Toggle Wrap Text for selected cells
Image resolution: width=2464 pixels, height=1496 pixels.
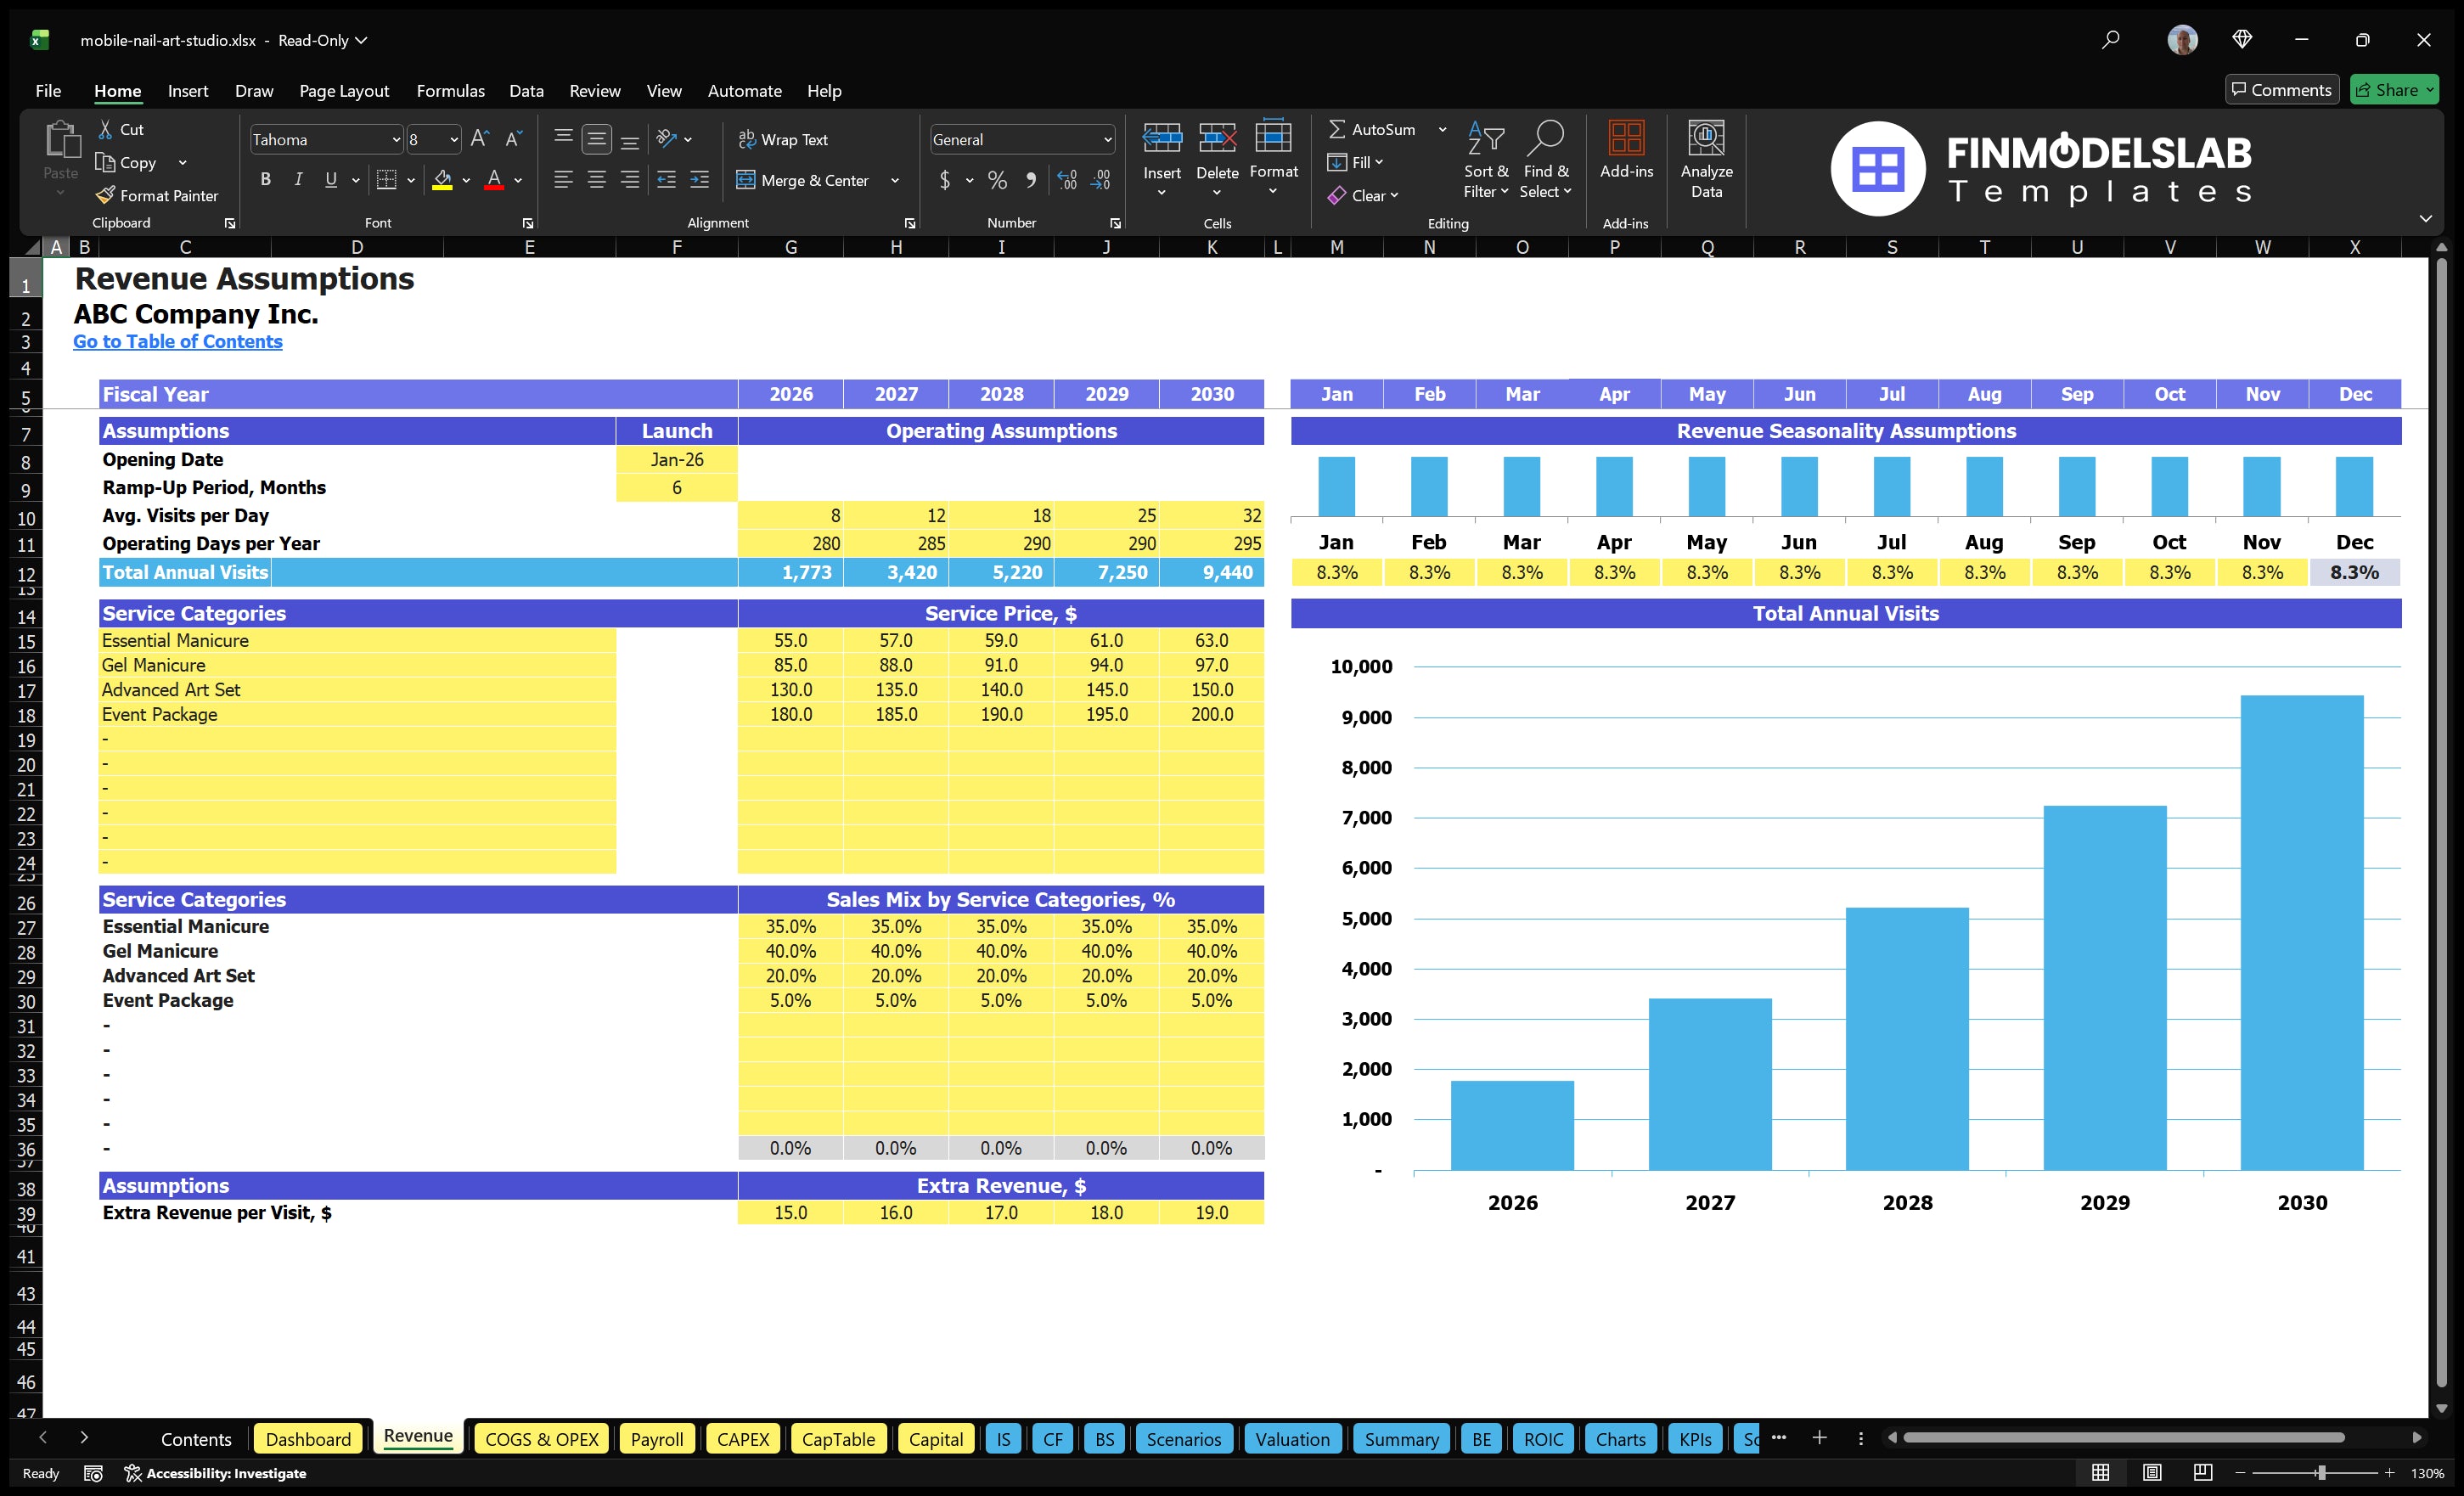point(784,139)
